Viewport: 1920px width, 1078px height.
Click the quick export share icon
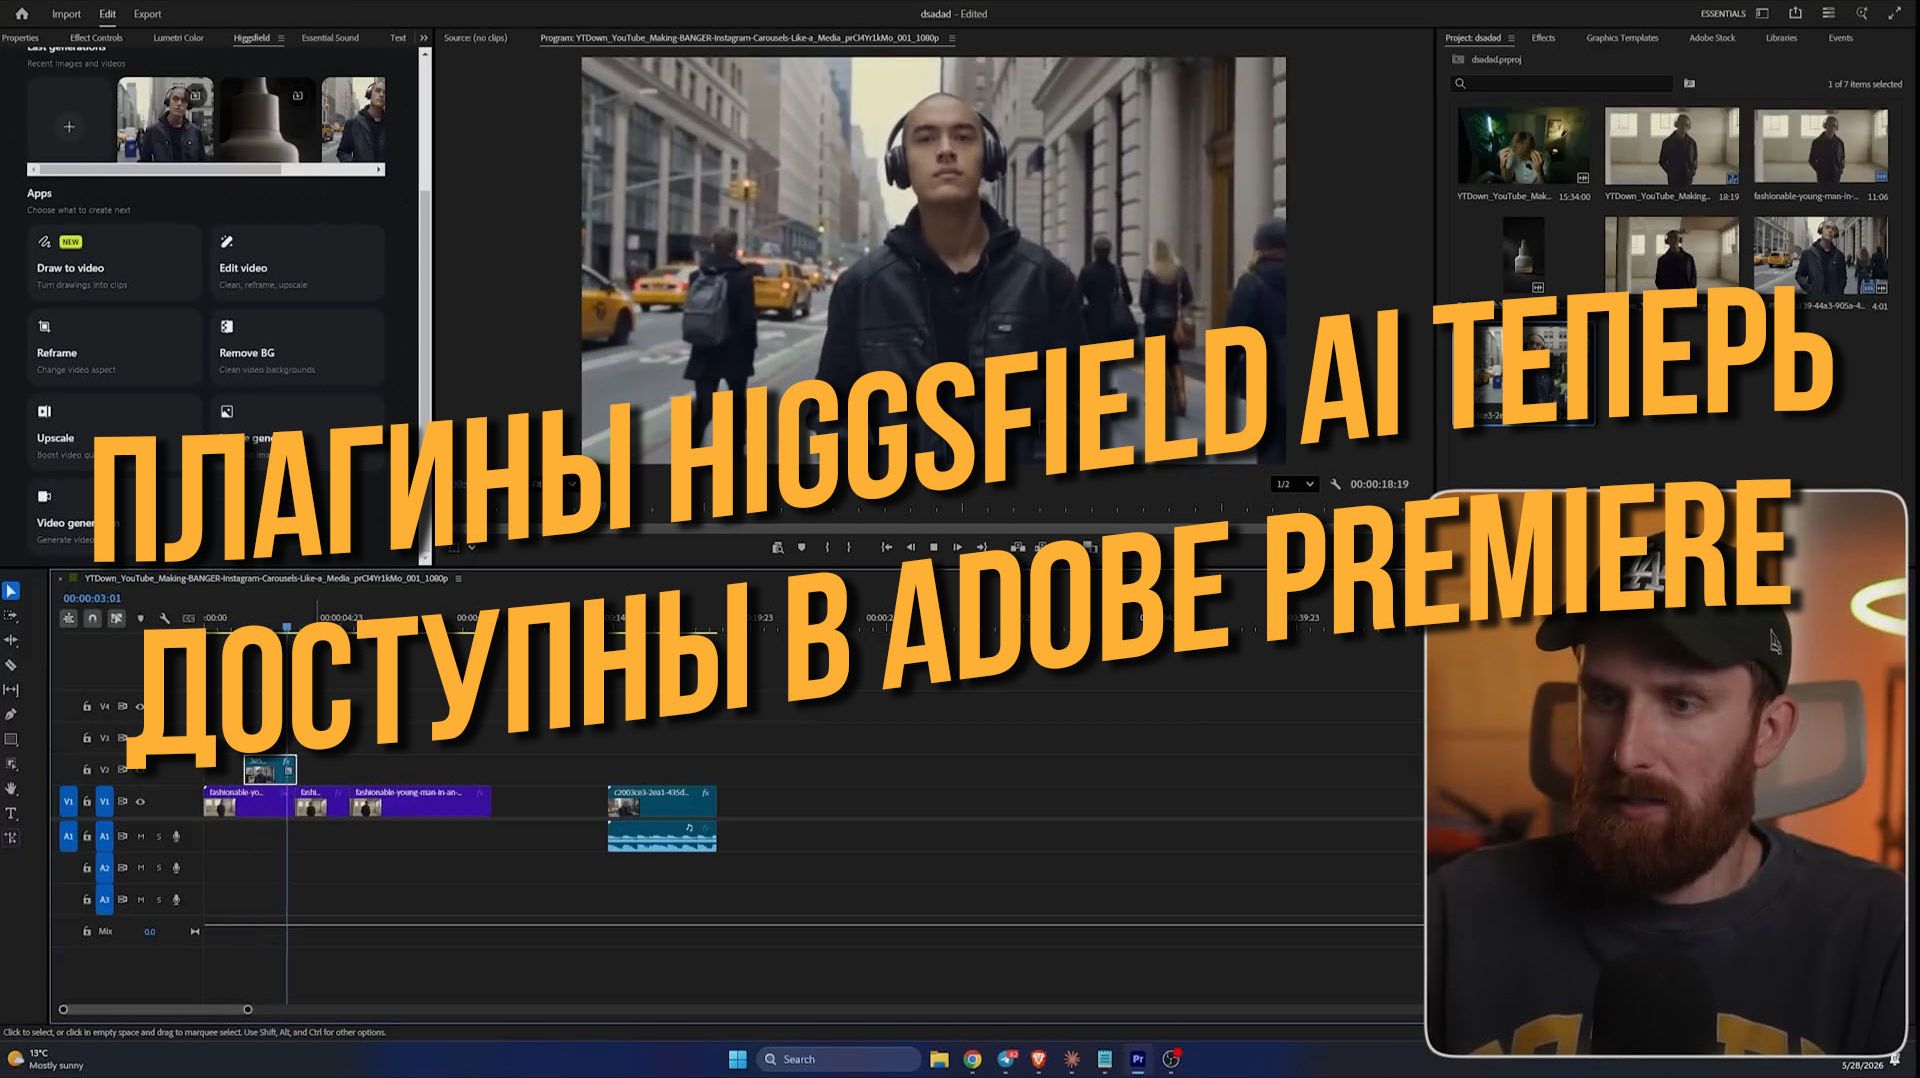1795,14
